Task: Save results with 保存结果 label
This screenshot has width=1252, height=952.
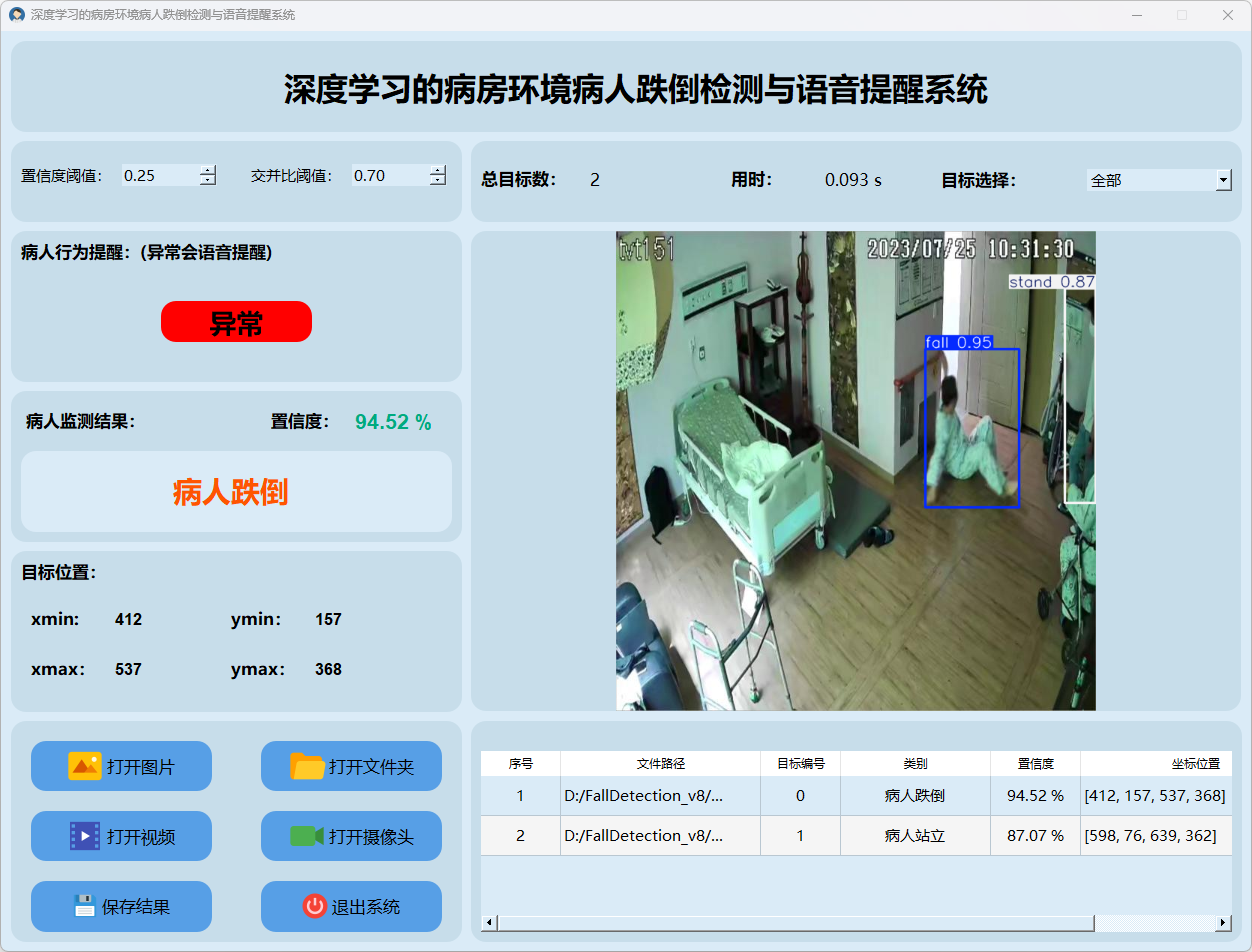Action: (136, 907)
